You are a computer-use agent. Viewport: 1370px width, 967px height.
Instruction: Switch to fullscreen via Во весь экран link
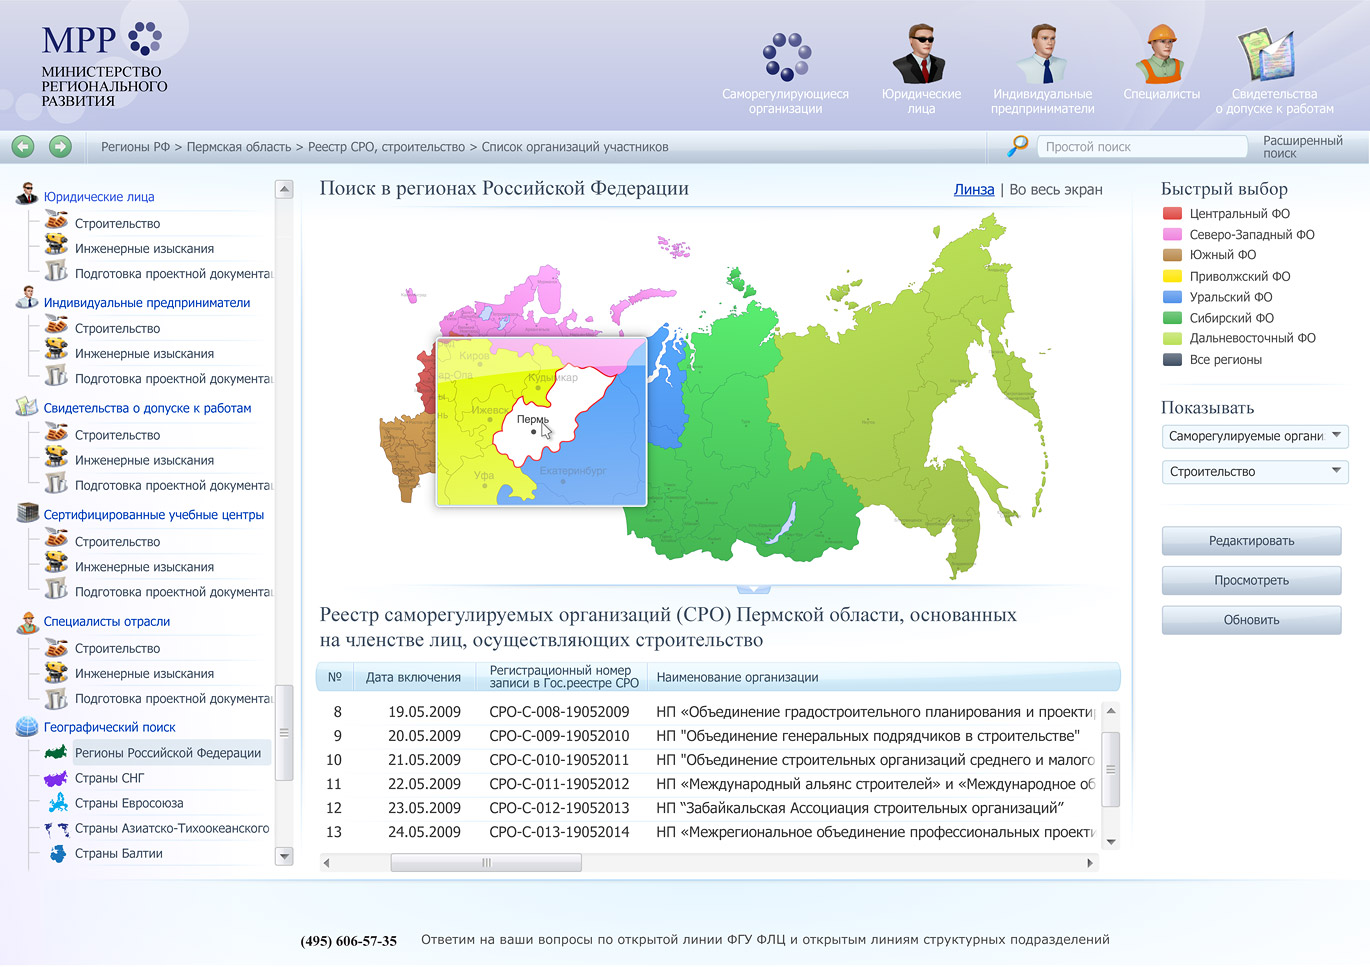[x=1055, y=189]
